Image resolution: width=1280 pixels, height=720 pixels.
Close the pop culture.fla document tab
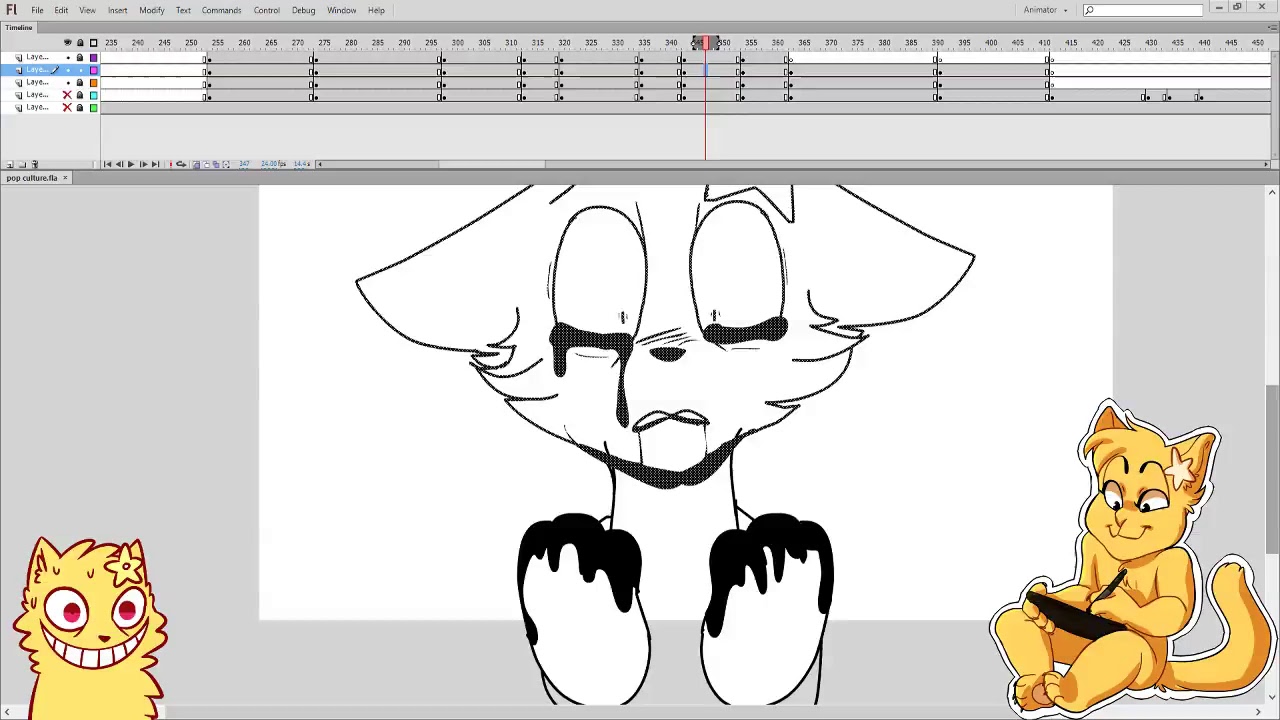pos(65,178)
